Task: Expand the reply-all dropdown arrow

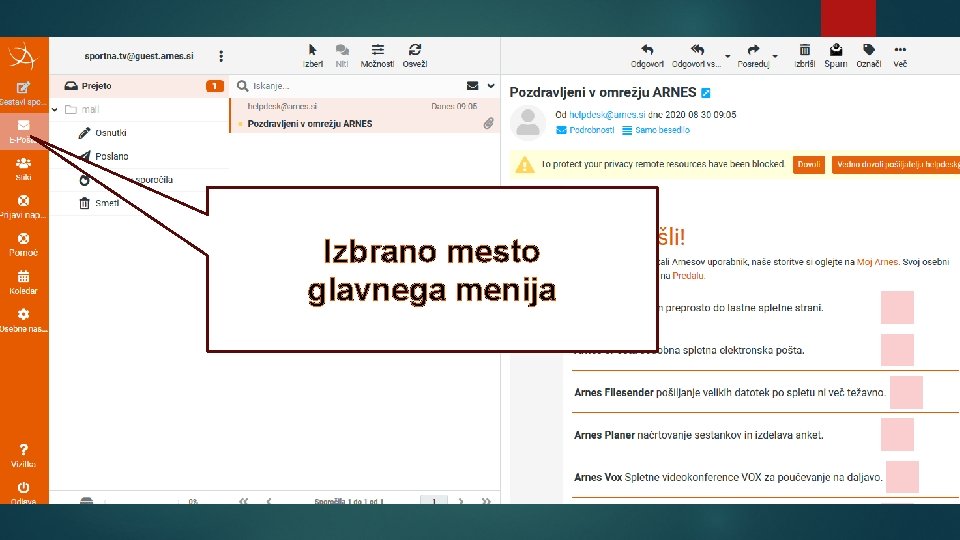Action: (727, 56)
